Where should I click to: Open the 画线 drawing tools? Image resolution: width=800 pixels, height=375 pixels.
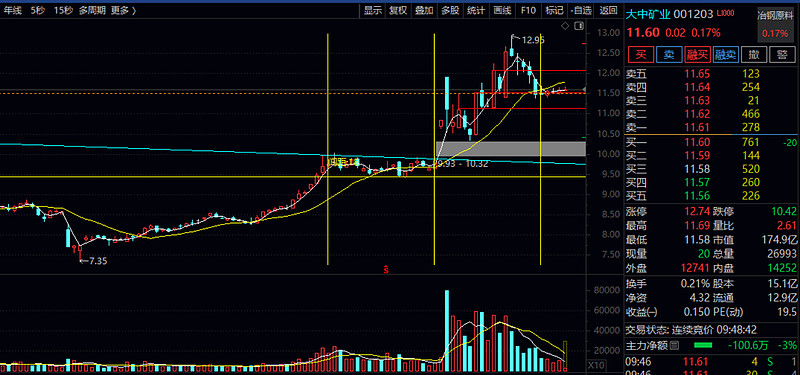[503, 10]
